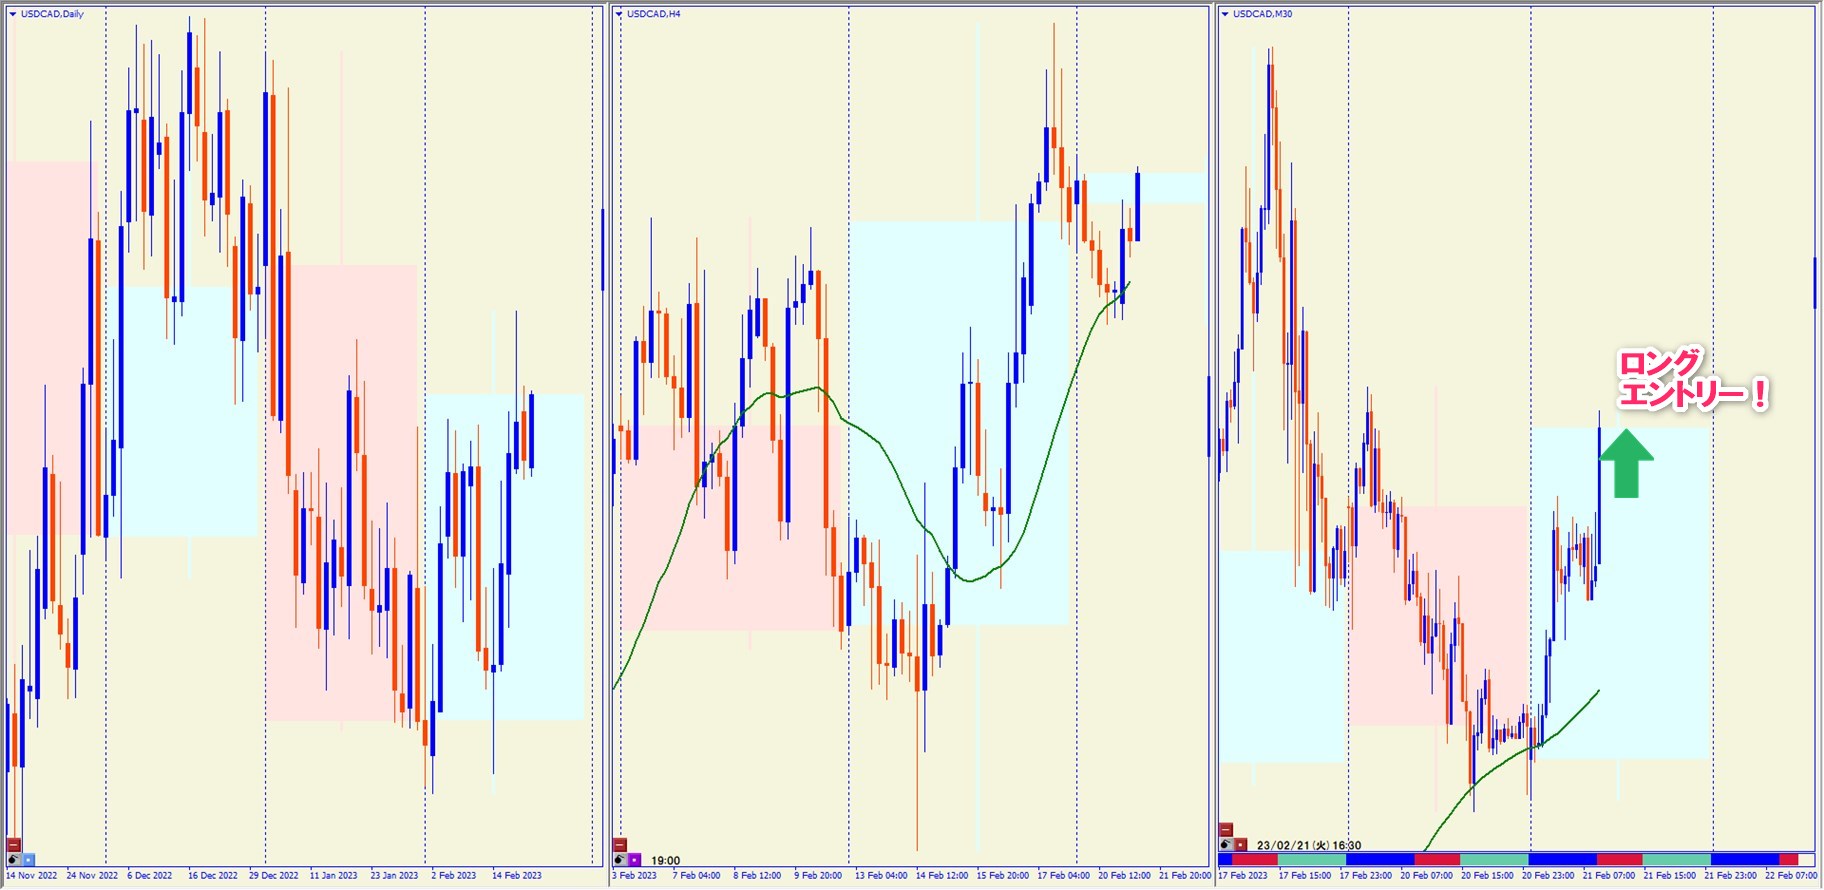Open USDCAD,H4 chart dropdown arrow
This screenshot has width=1824, height=890.
620,14
